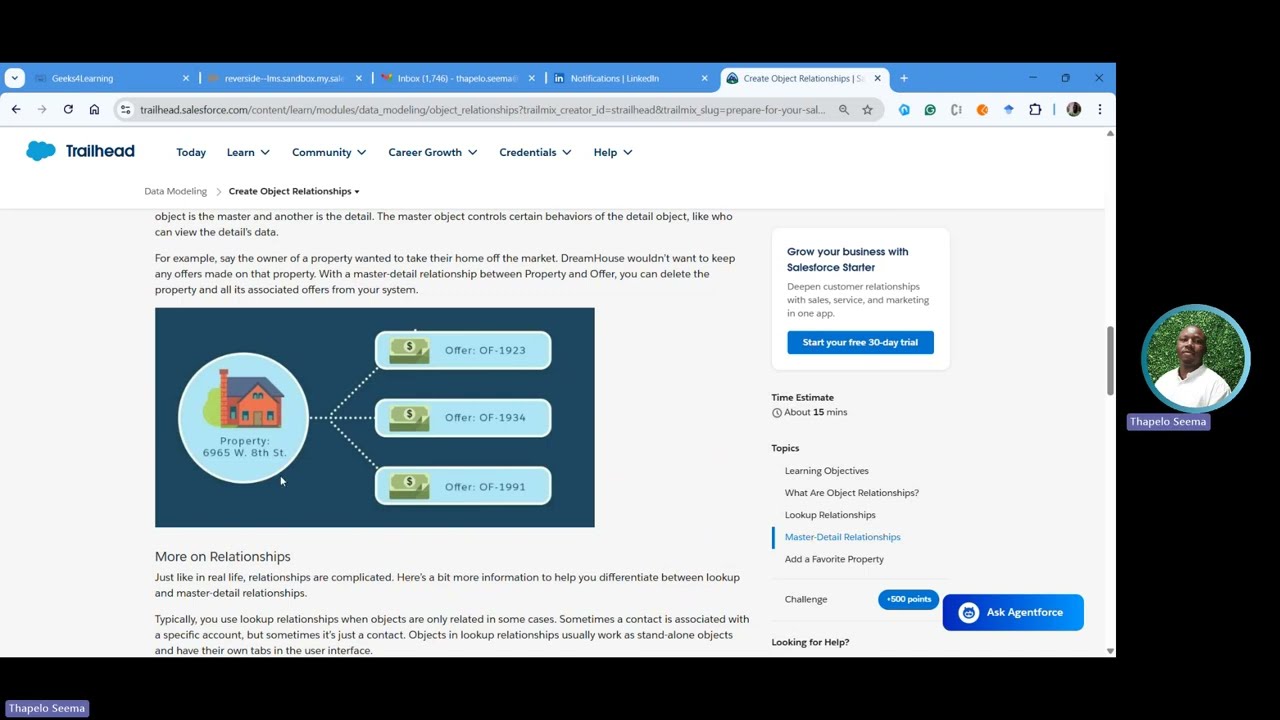Click the Offer: OF-1923 card in diagram

coord(463,350)
